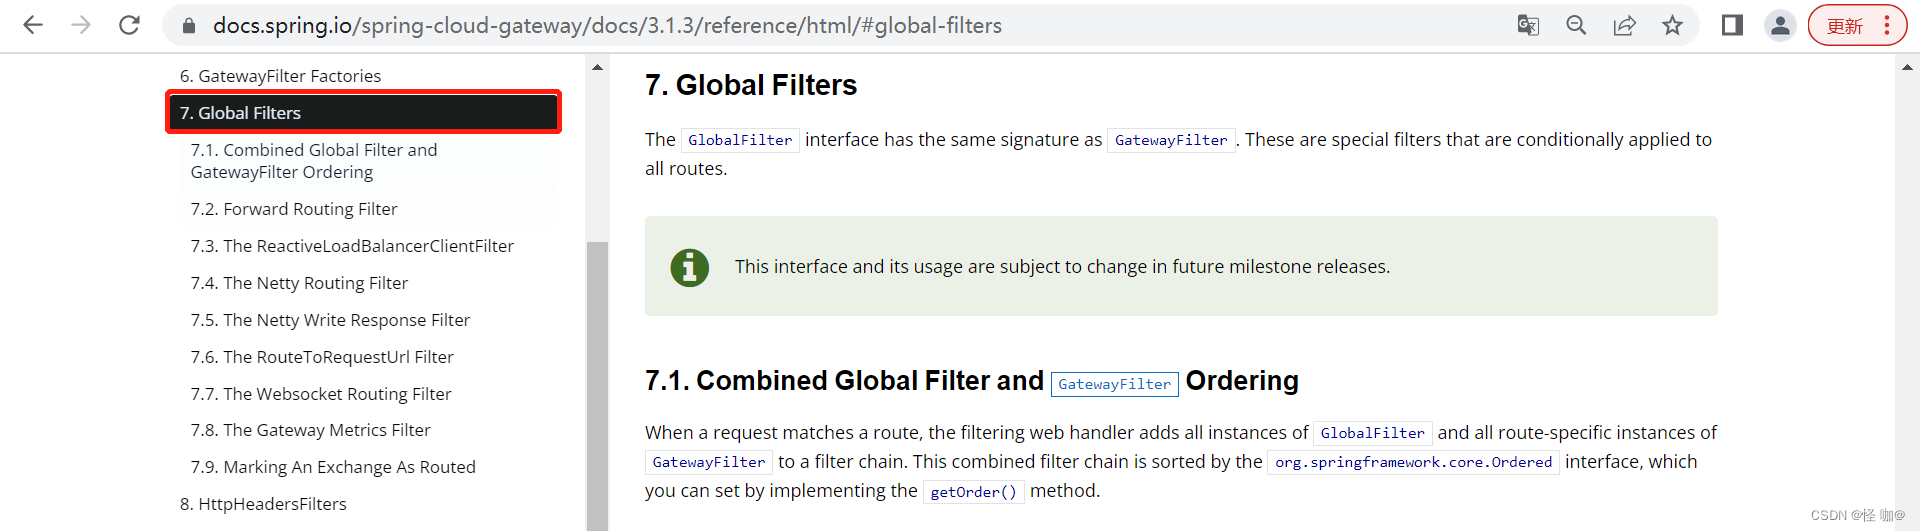
Task: Open the user profile avatar
Action: point(1780,25)
